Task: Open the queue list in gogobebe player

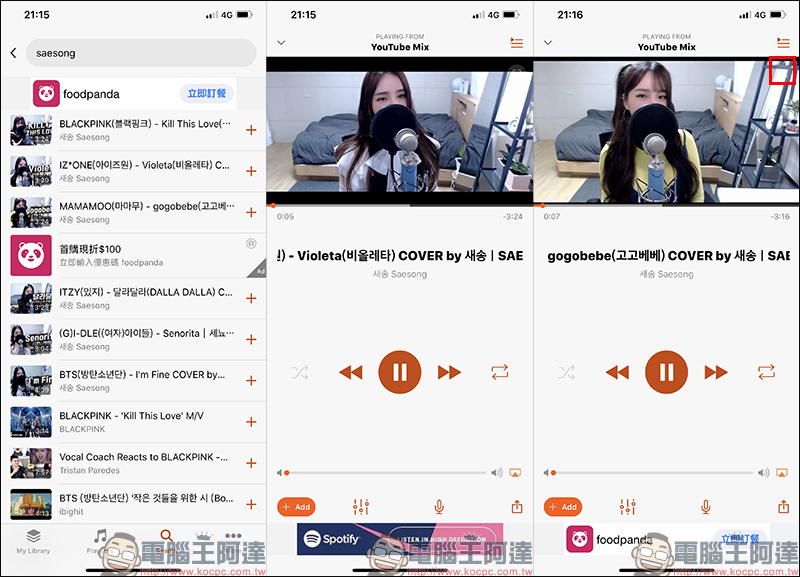Action: [783, 43]
